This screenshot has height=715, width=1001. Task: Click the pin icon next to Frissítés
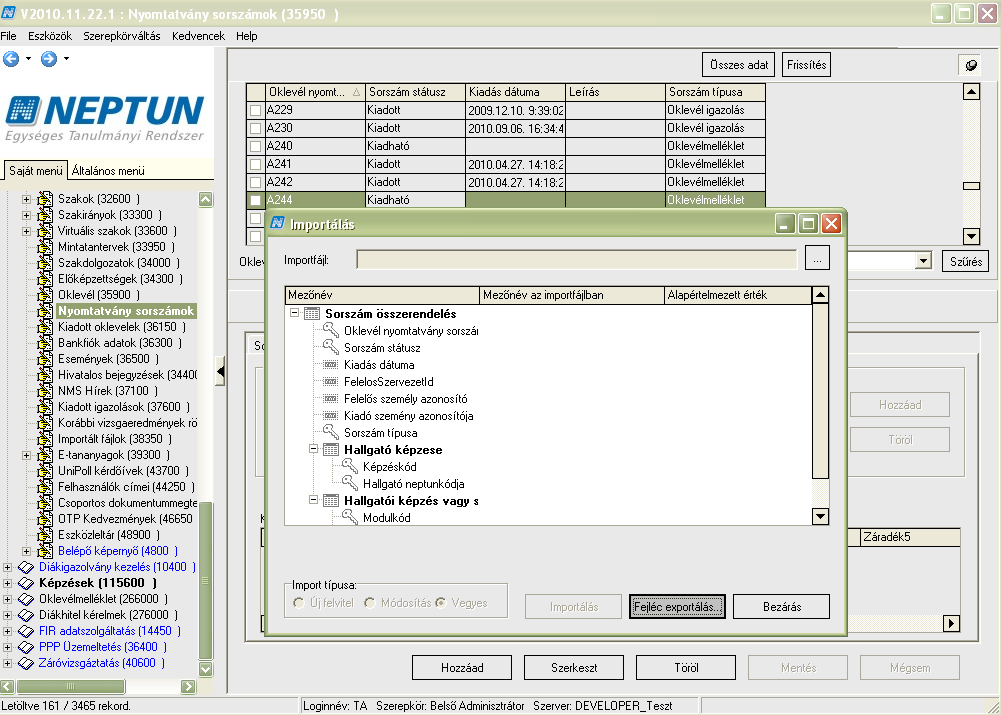pyautogui.click(x=970, y=65)
